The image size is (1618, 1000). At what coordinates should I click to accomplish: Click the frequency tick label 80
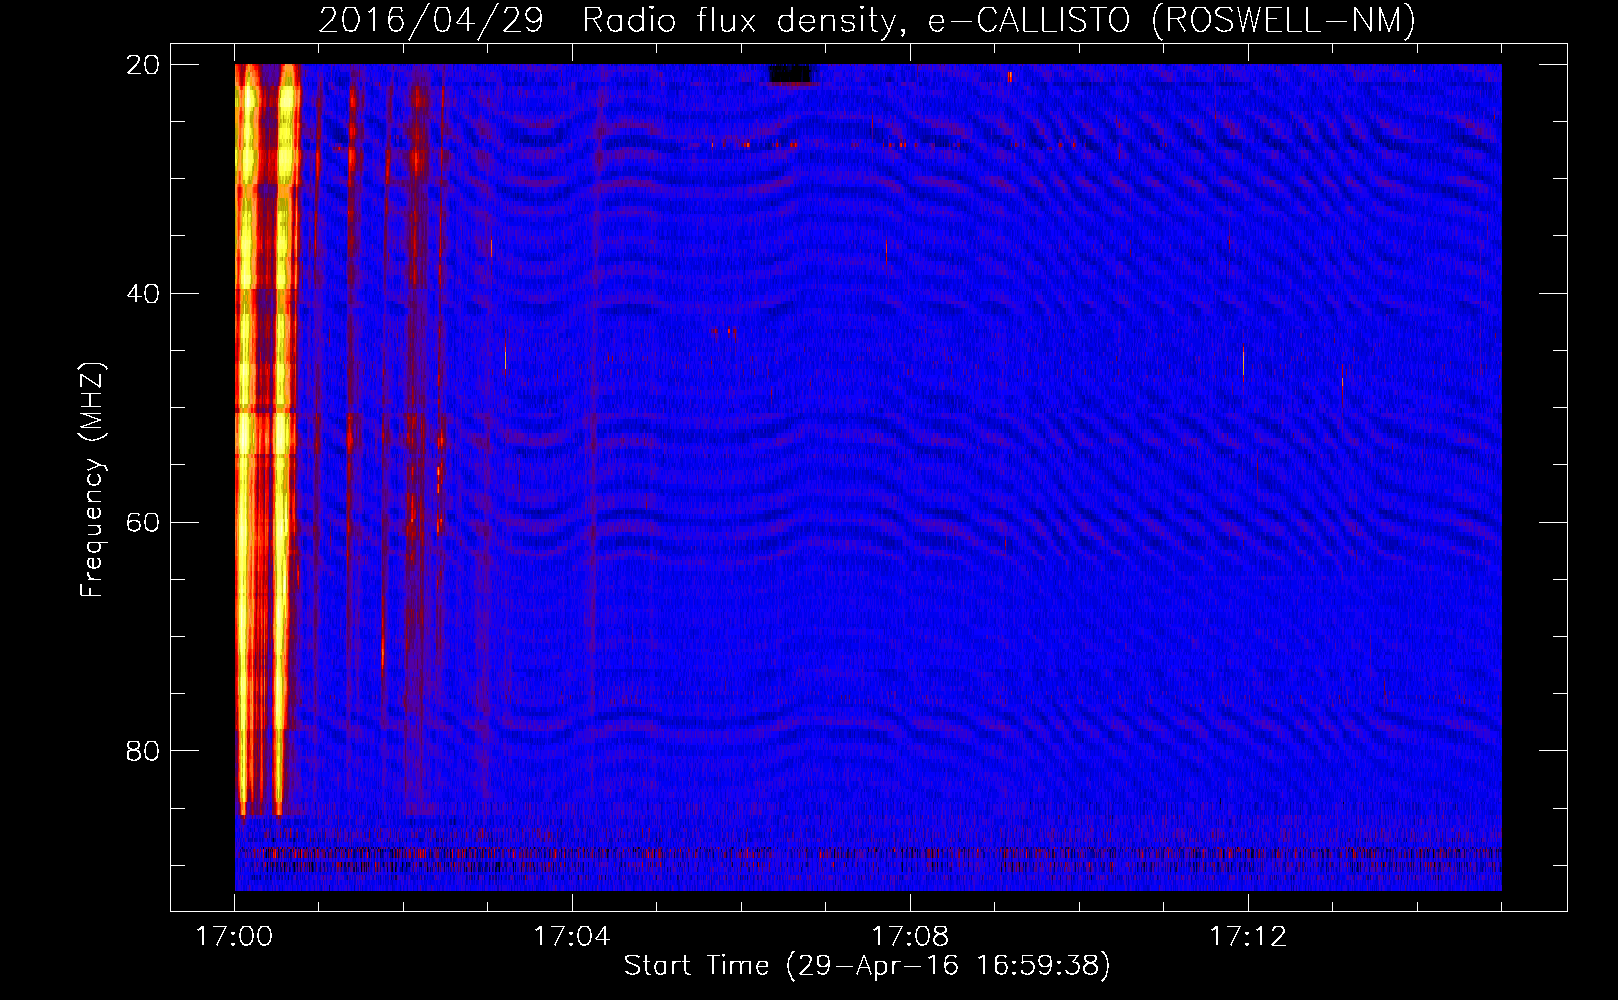tap(143, 751)
